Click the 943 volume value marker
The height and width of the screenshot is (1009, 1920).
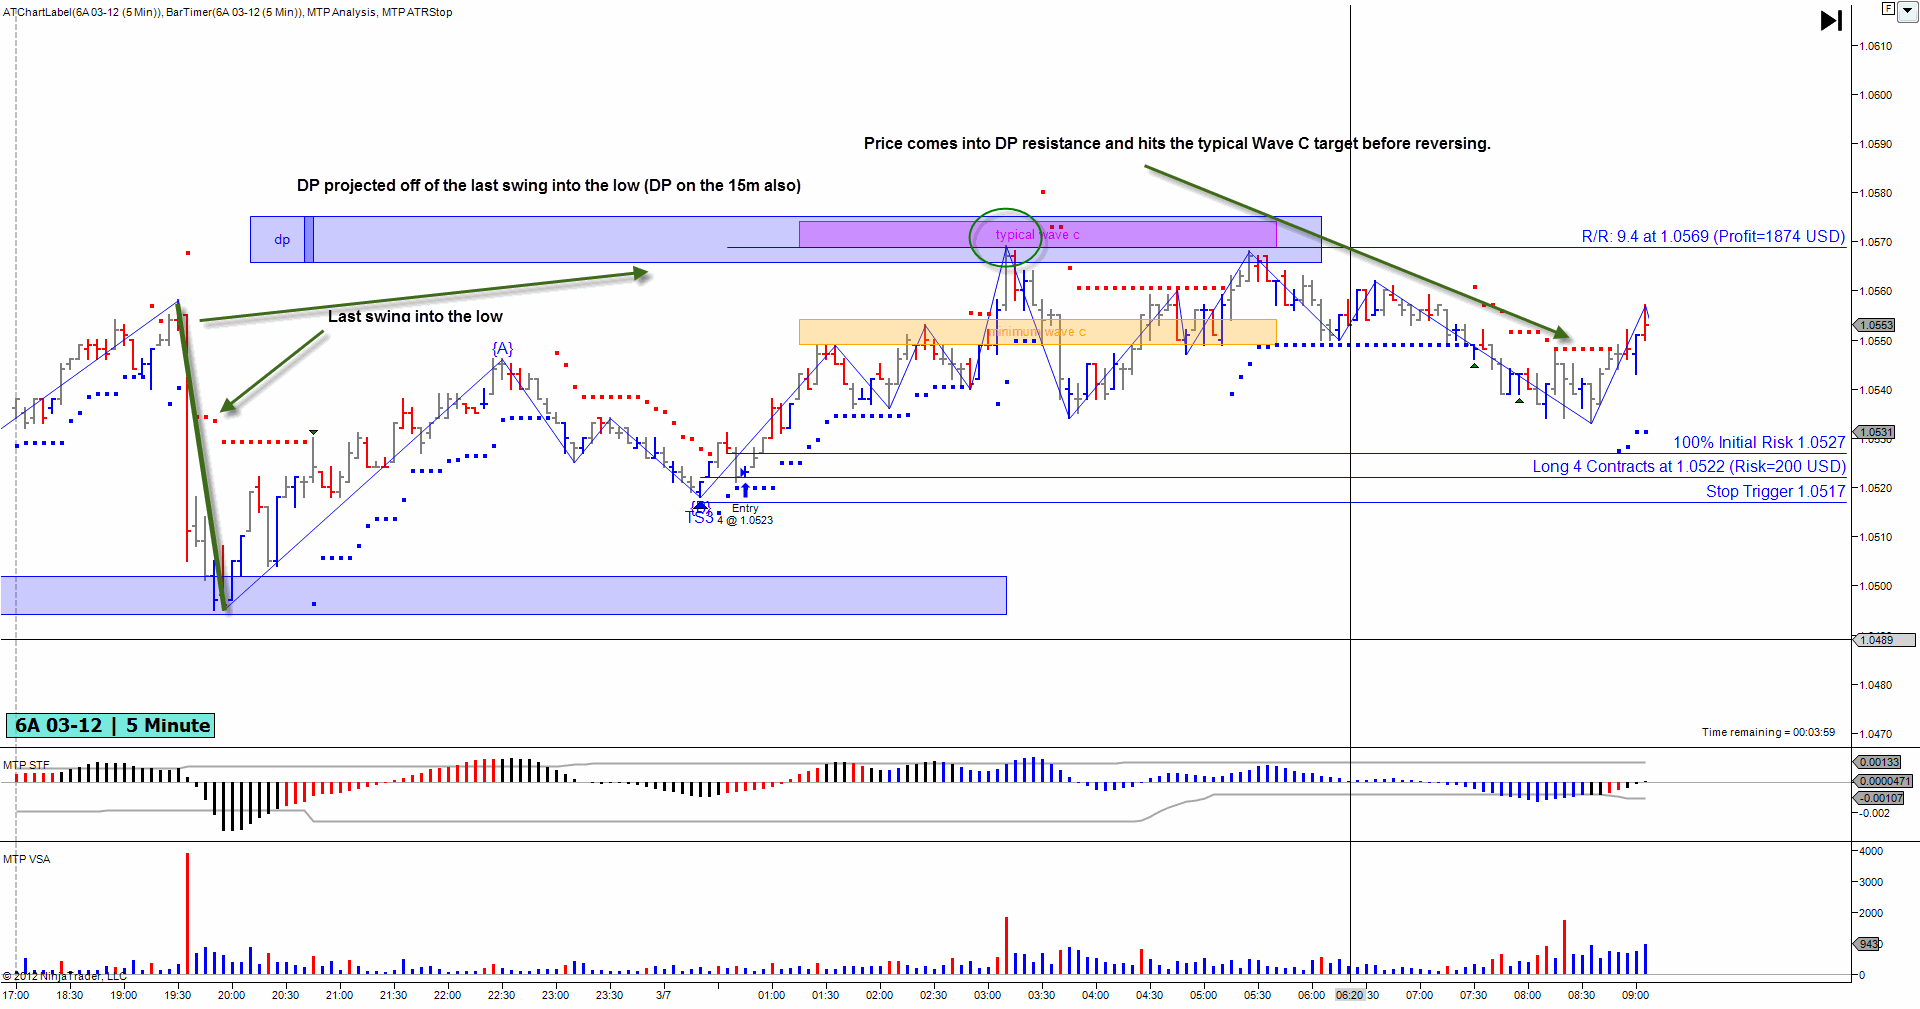[x=1869, y=944]
